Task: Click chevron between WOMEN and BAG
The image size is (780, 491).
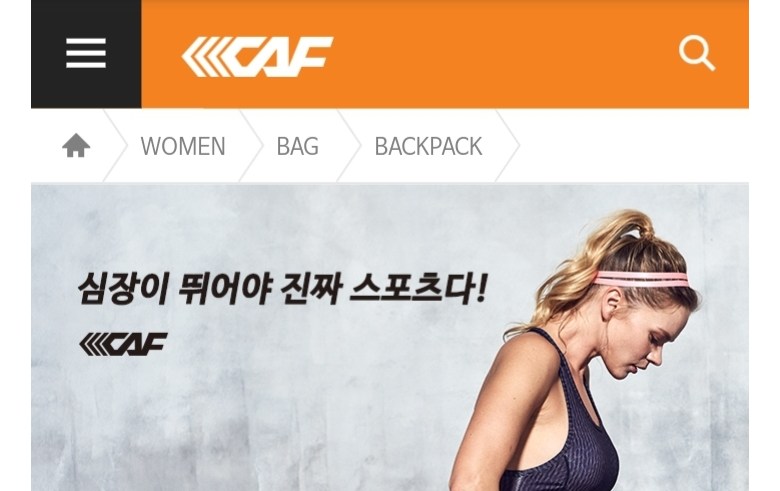Action: click(x=251, y=146)
